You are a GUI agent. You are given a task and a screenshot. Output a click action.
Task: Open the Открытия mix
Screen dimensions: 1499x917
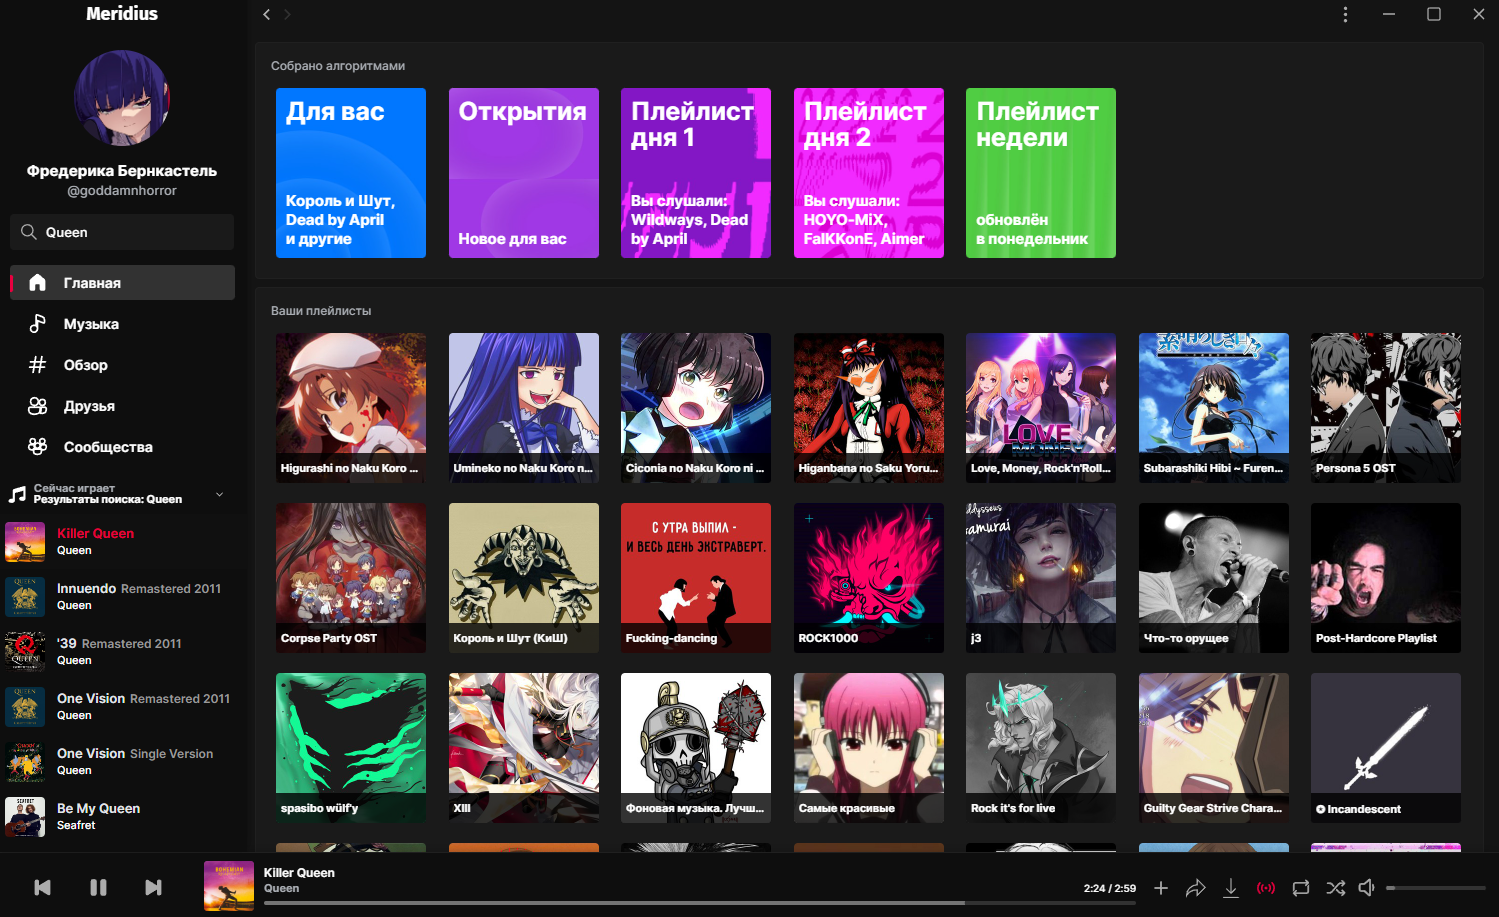pyautogui.click(x=524, y=173)
